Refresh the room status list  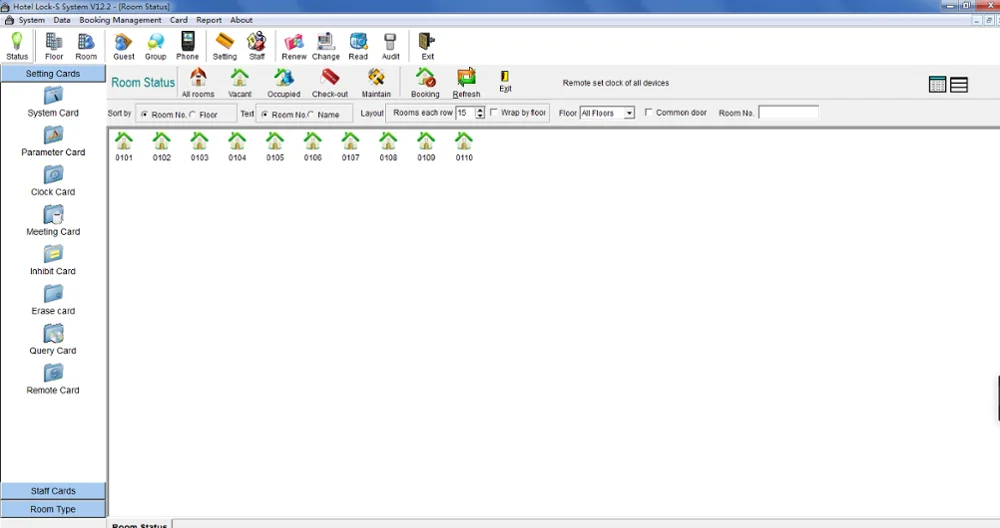466,83
